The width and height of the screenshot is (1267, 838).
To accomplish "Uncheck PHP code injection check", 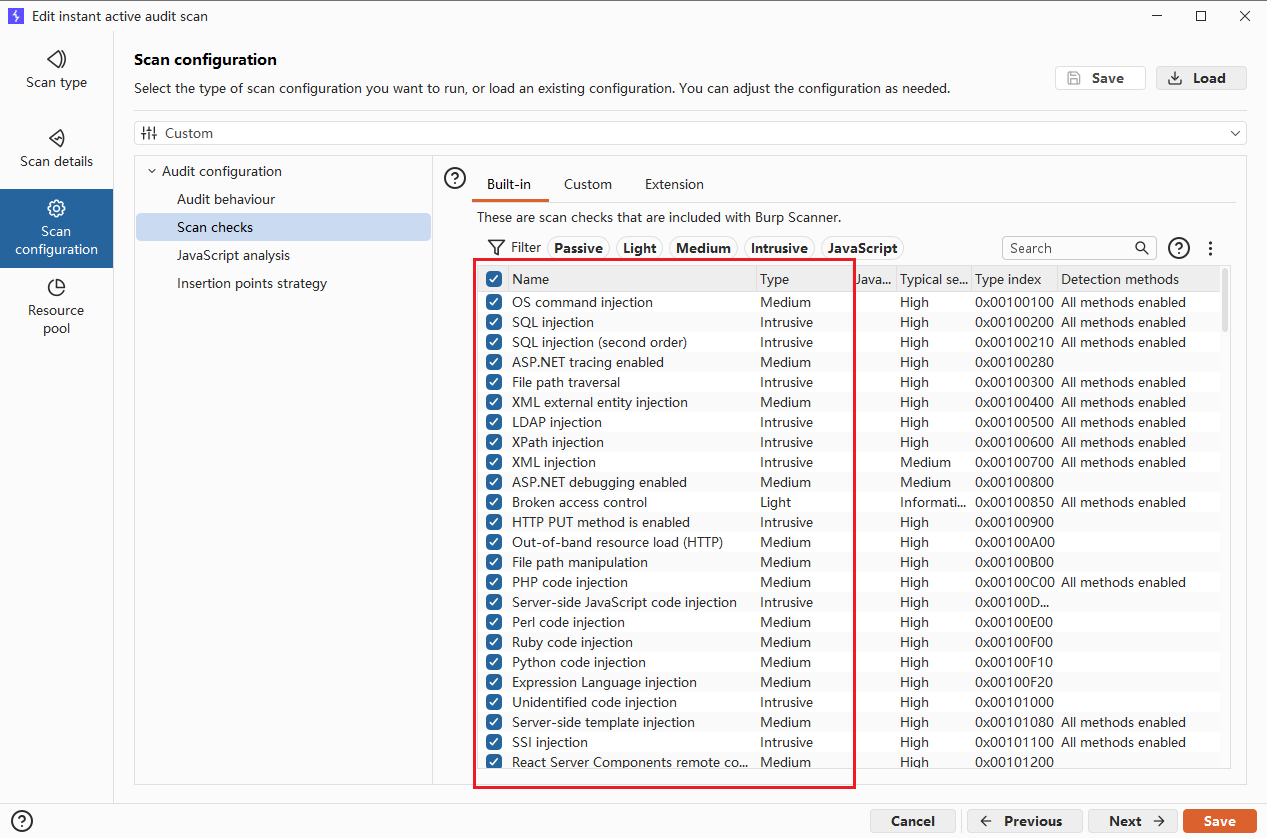I will 494,582.
